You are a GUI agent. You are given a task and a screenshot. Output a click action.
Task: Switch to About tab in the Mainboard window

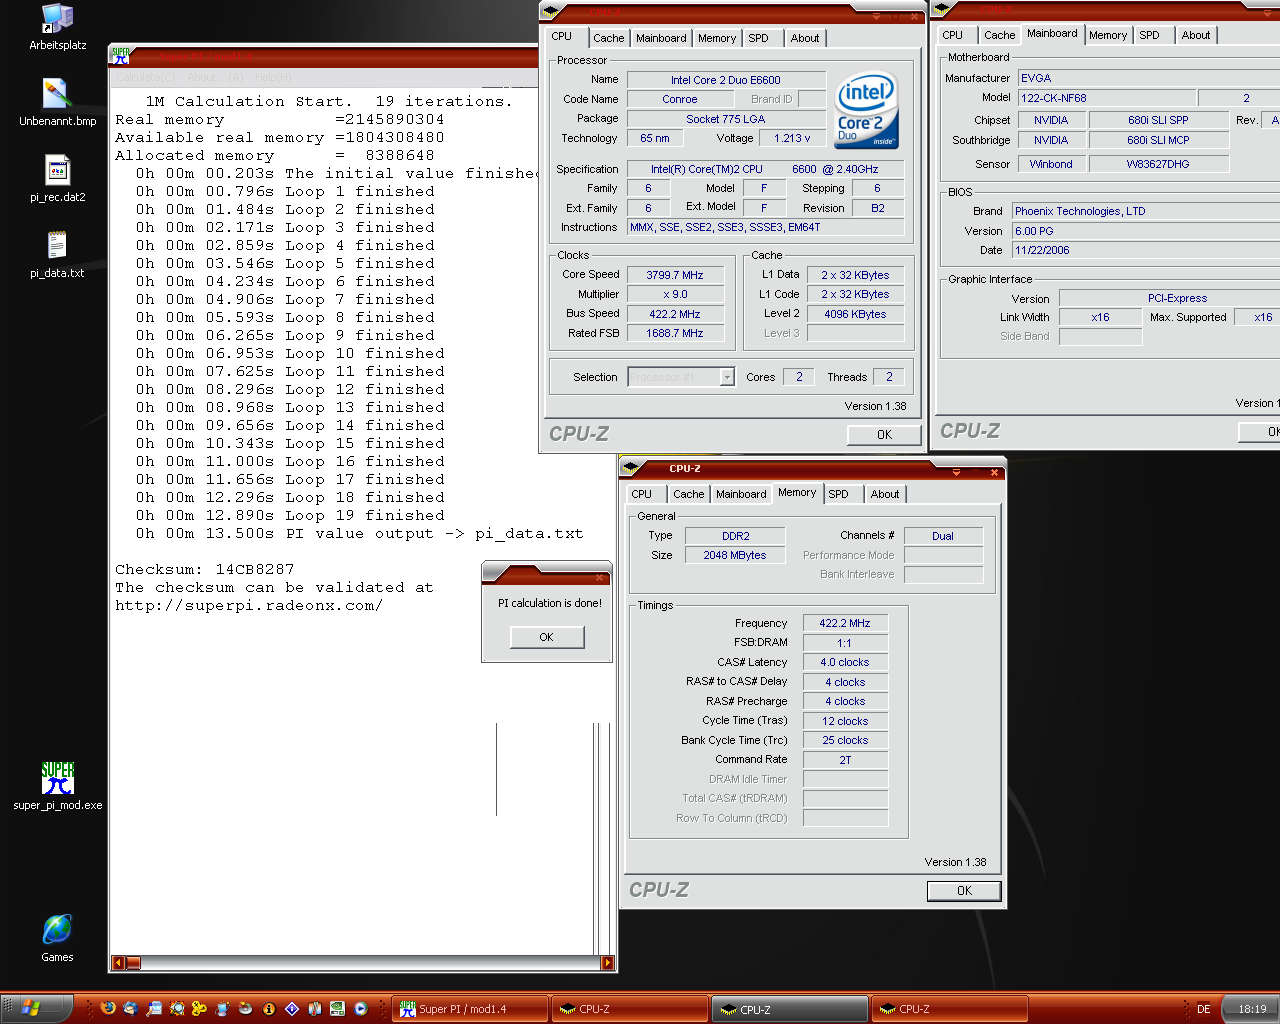pyautogui.click(x=1196, y=35)
